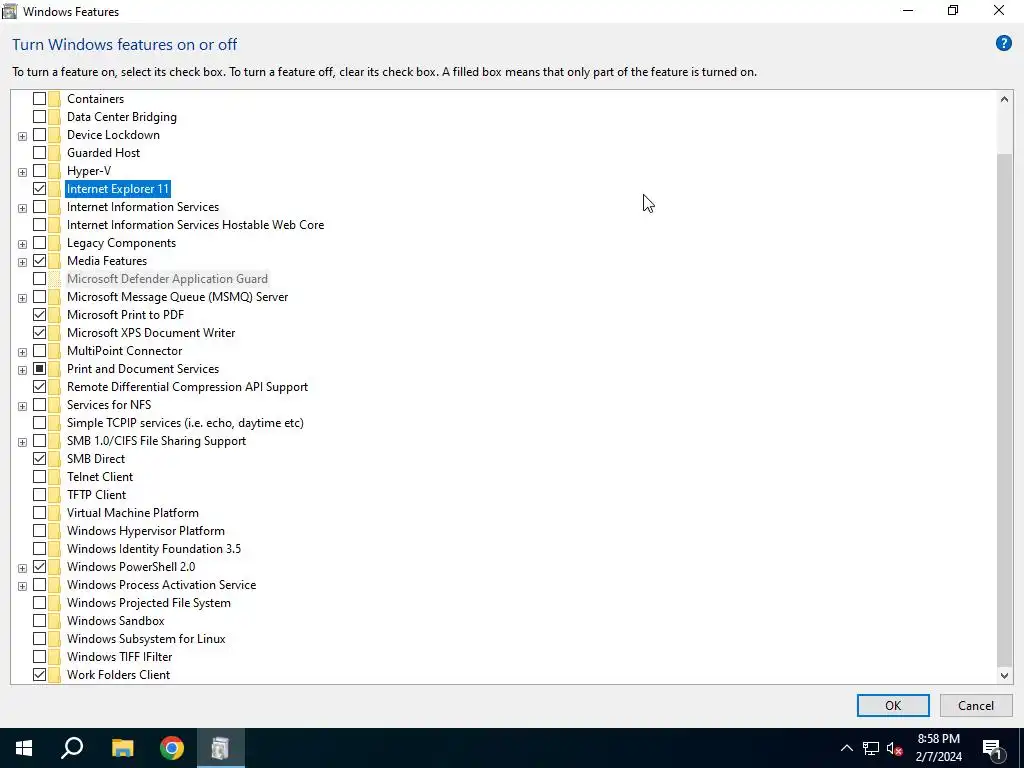The height and width of the screenshot is (768, 1024).
Task: Select the Simple TCPIP services row
Action: click(x=185, y=423)
